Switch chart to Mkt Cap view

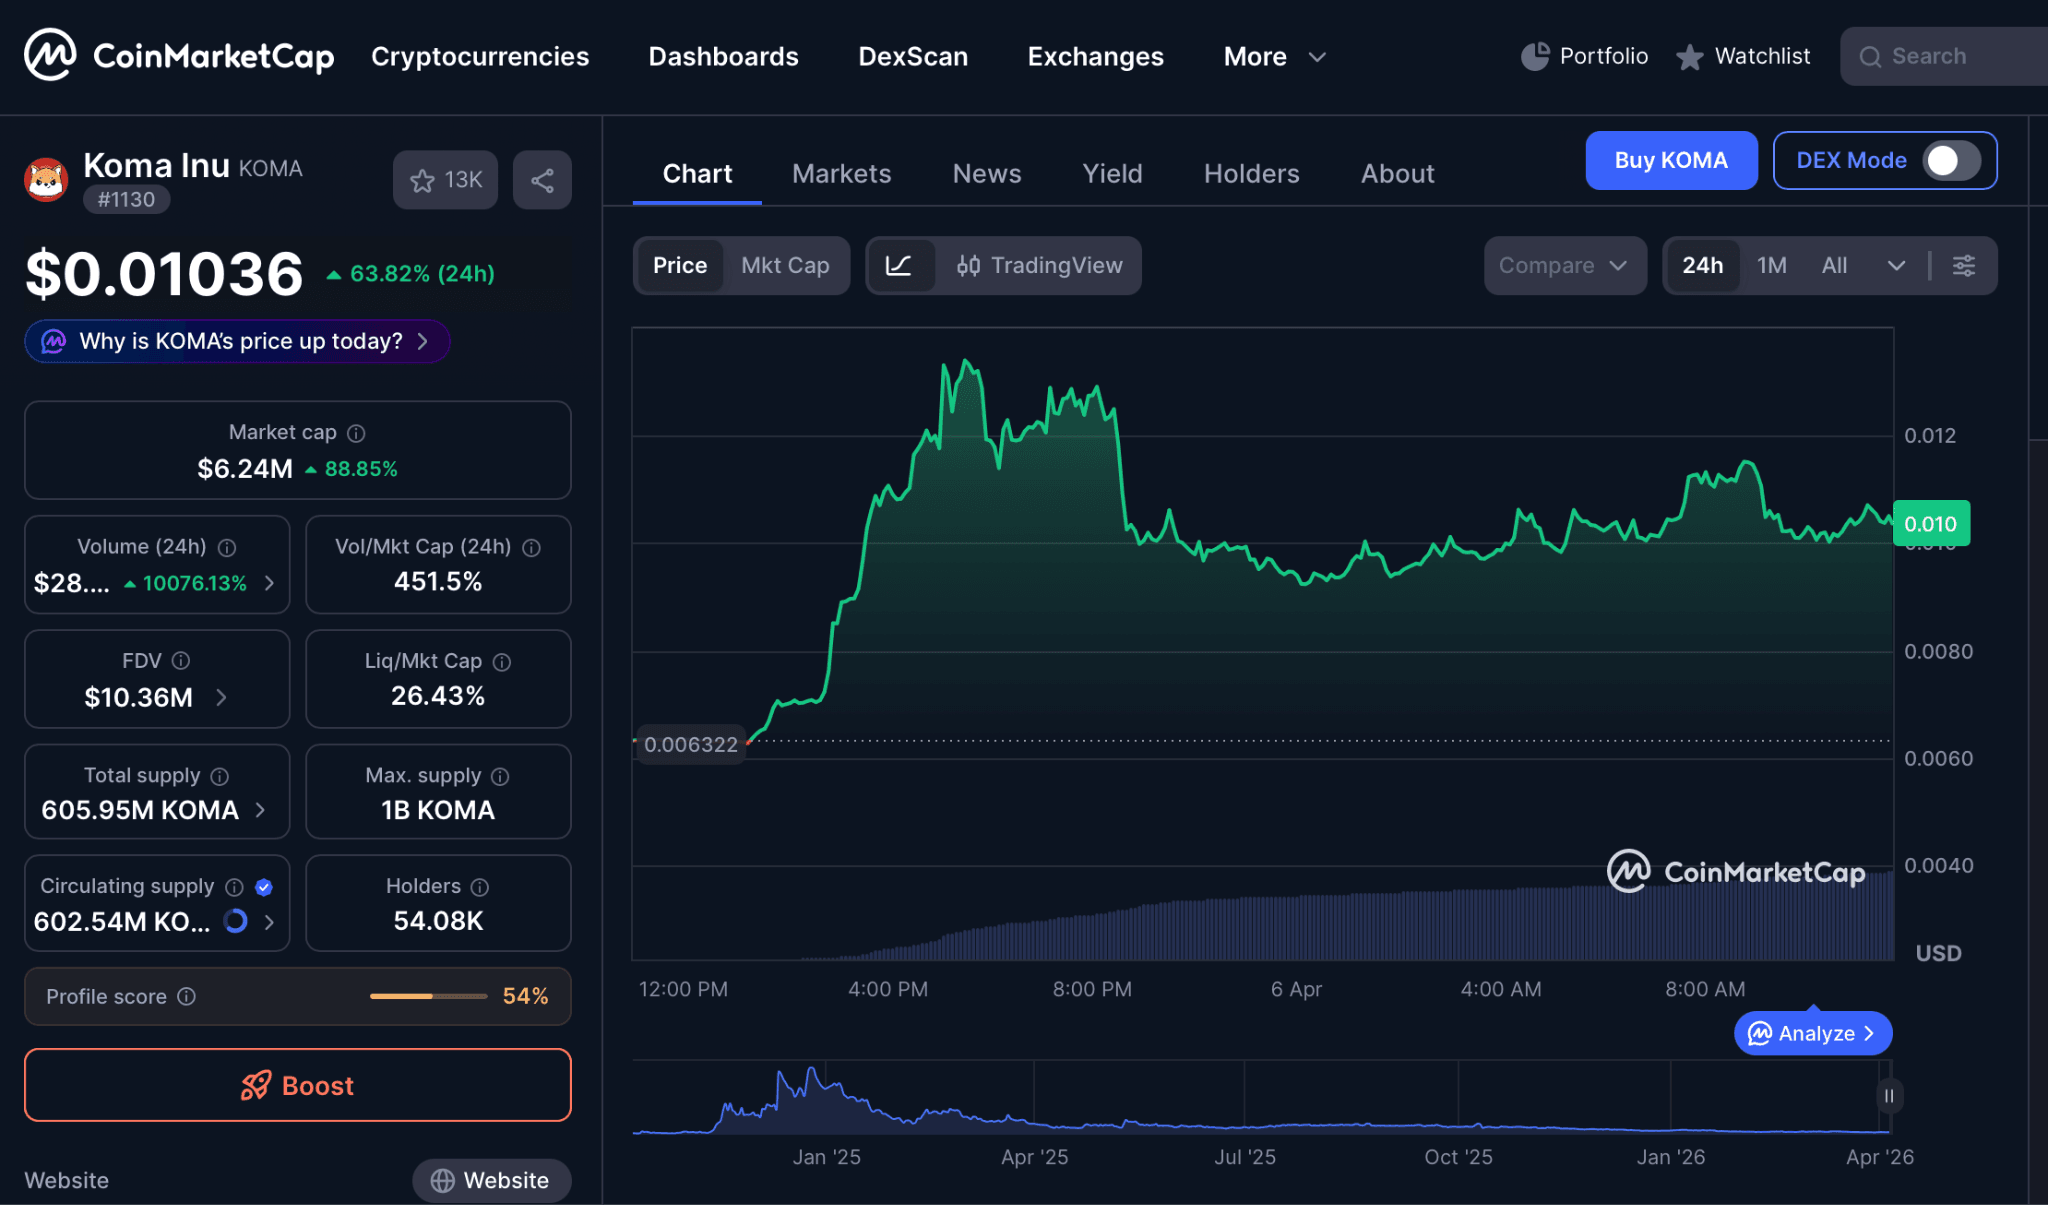[x=785, y=266]
